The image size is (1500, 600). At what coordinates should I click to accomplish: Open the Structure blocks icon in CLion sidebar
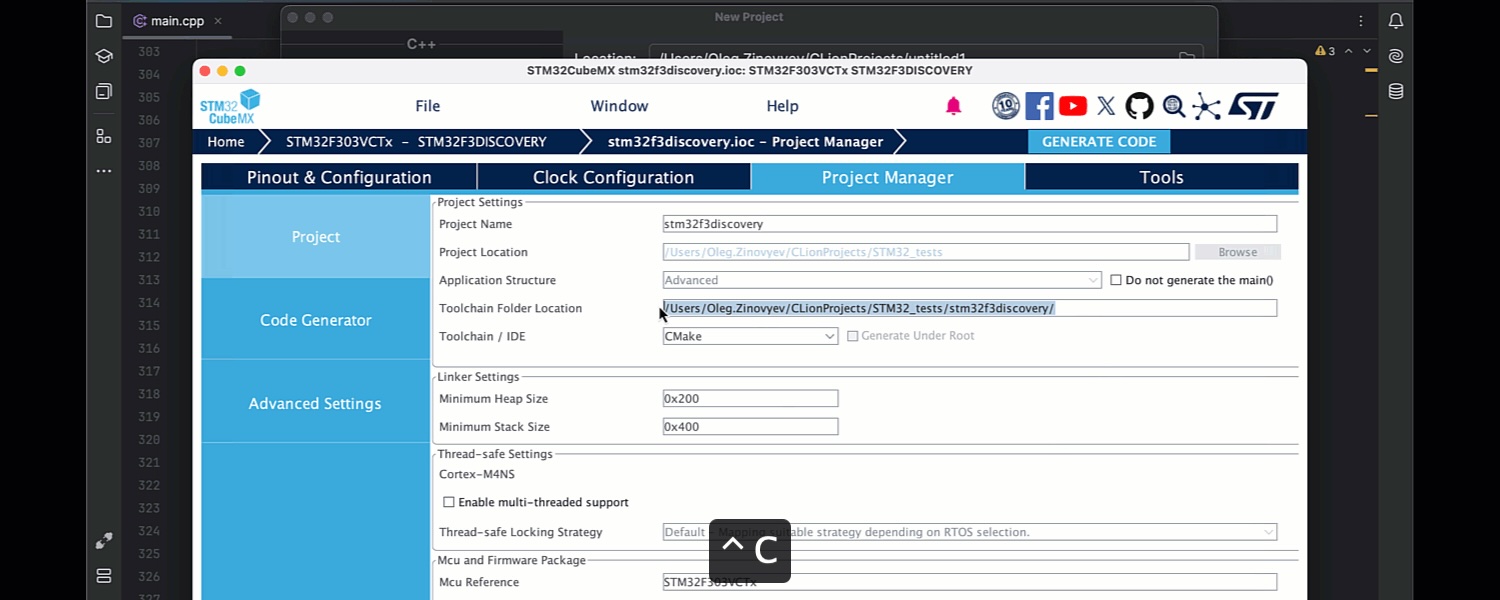click(x=104, y=135)
